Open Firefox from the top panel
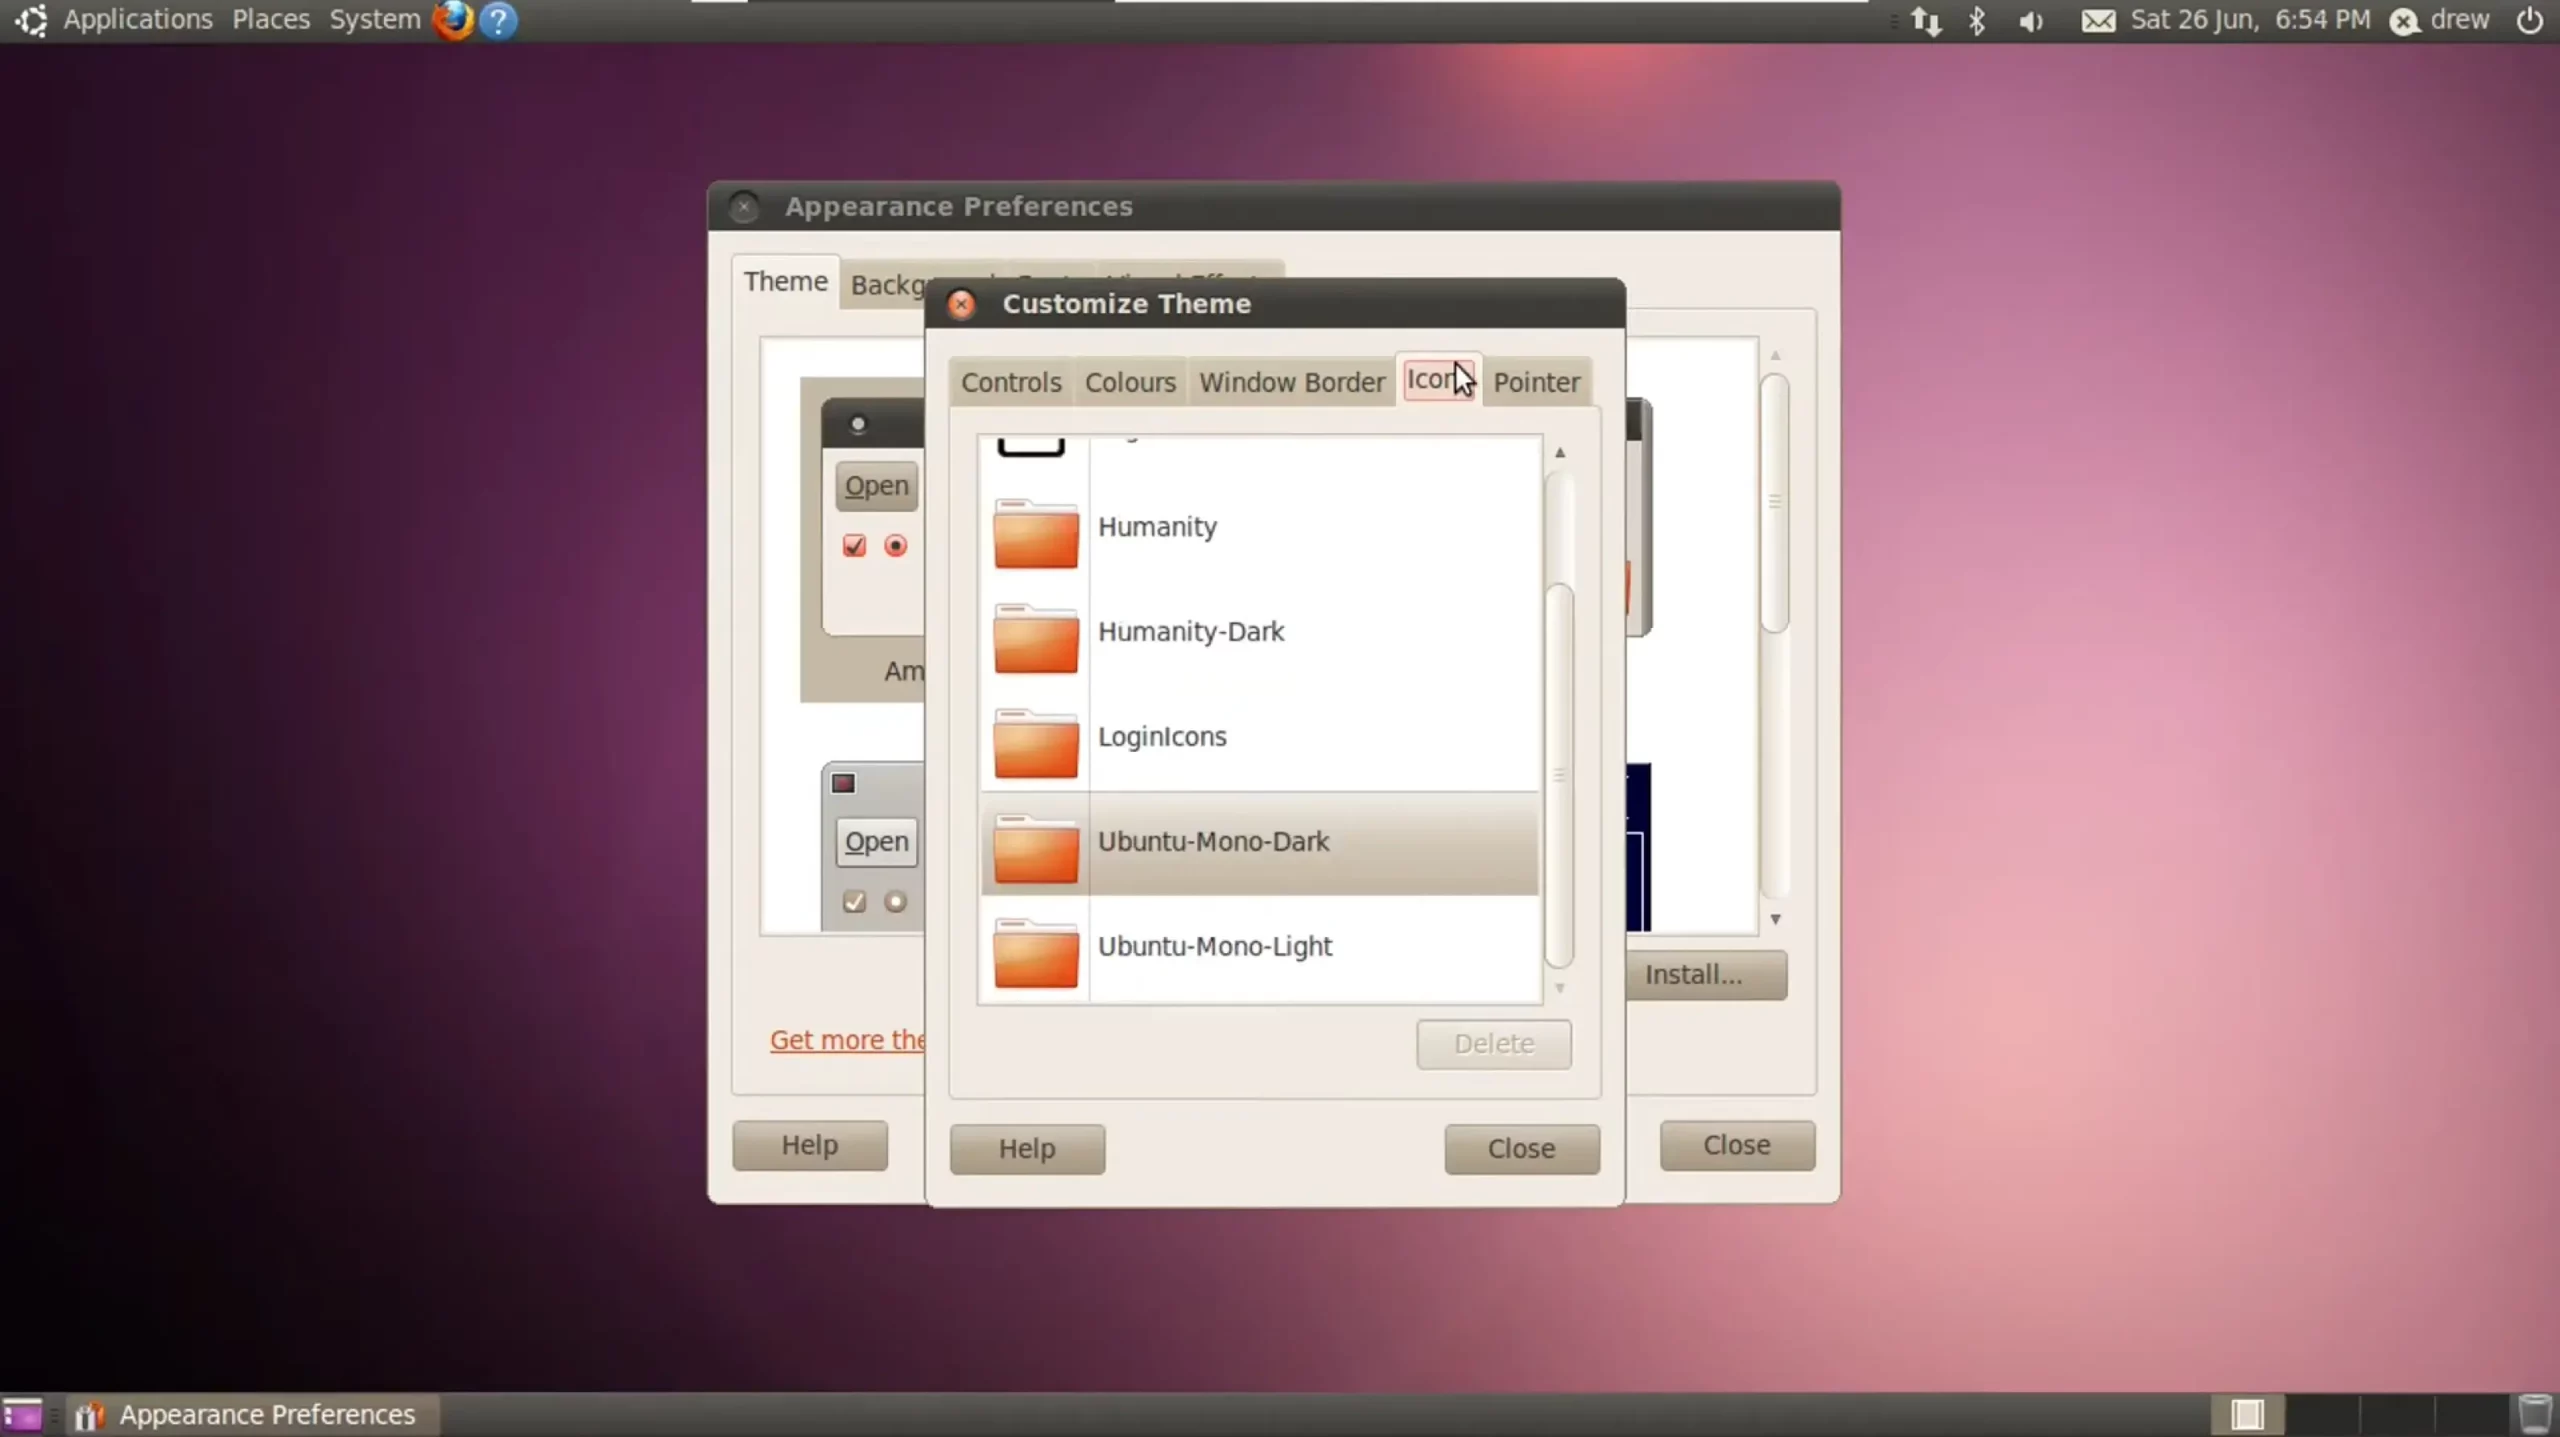Screen dimensions: 2560x1437 pos(452,19)
